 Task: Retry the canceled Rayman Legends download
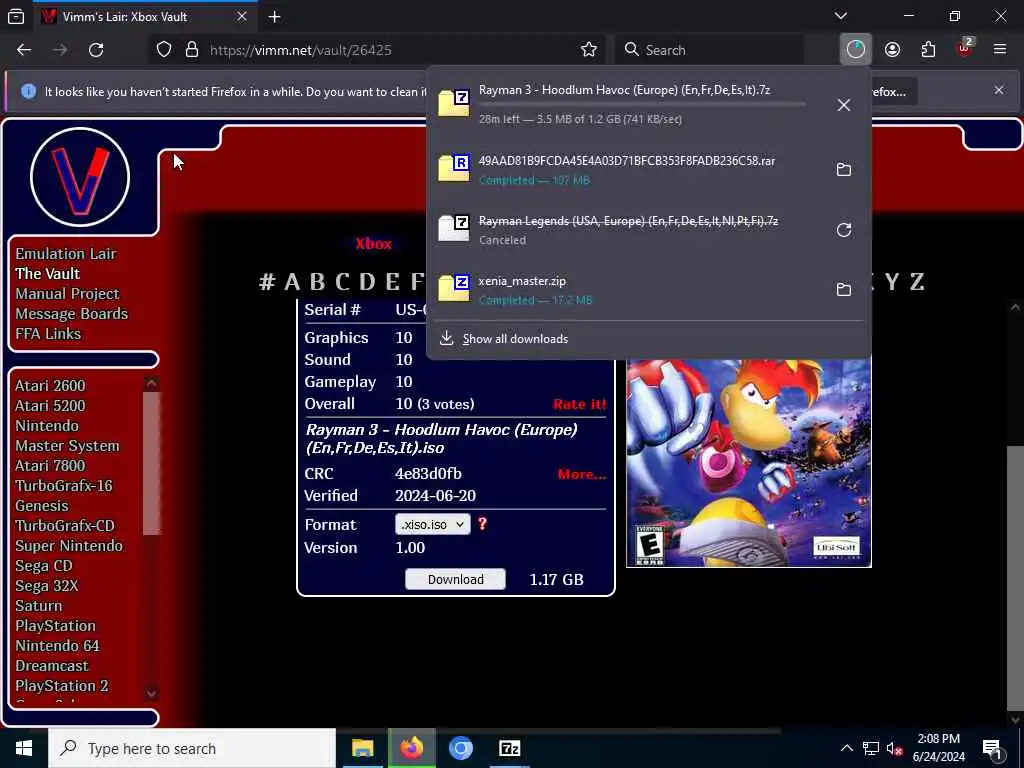click(x=844, y=230)
